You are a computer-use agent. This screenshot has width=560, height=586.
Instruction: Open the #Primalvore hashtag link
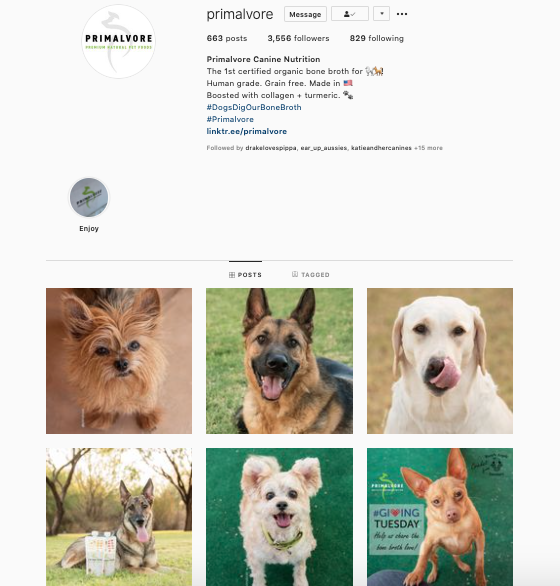point(230,119)
